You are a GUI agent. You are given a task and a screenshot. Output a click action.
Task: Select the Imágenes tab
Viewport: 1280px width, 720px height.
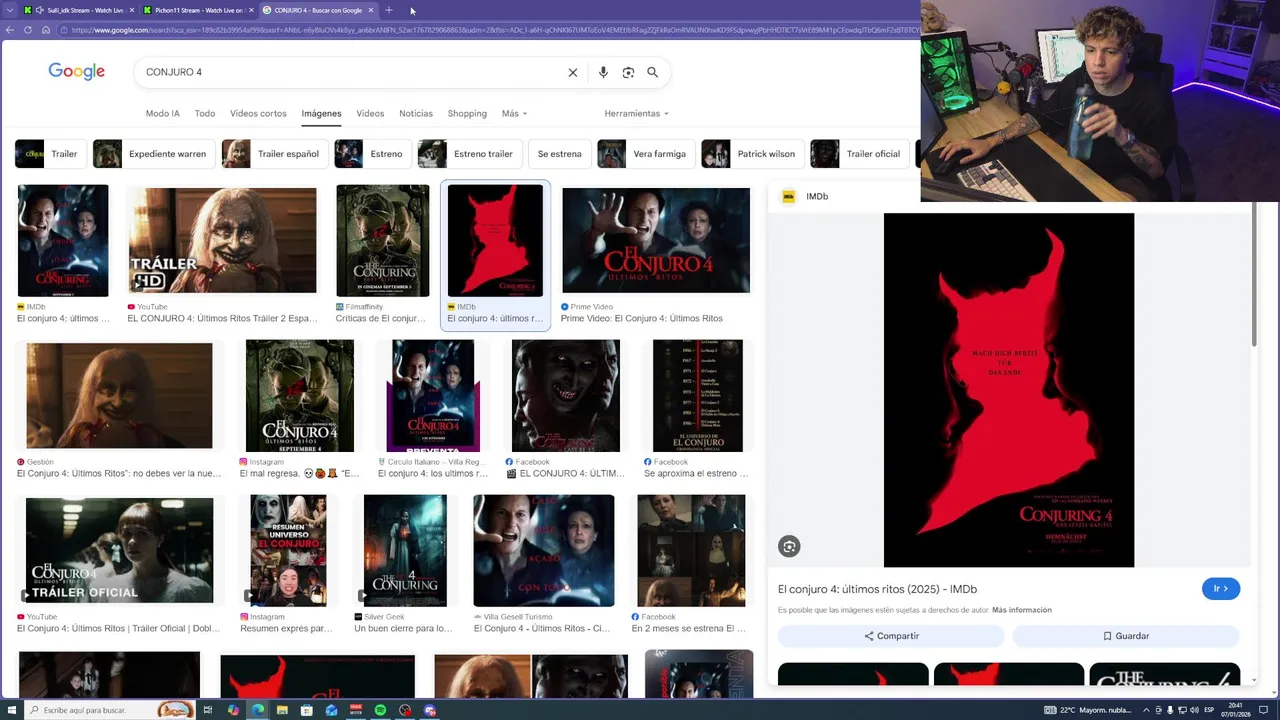tap(321, 113)
